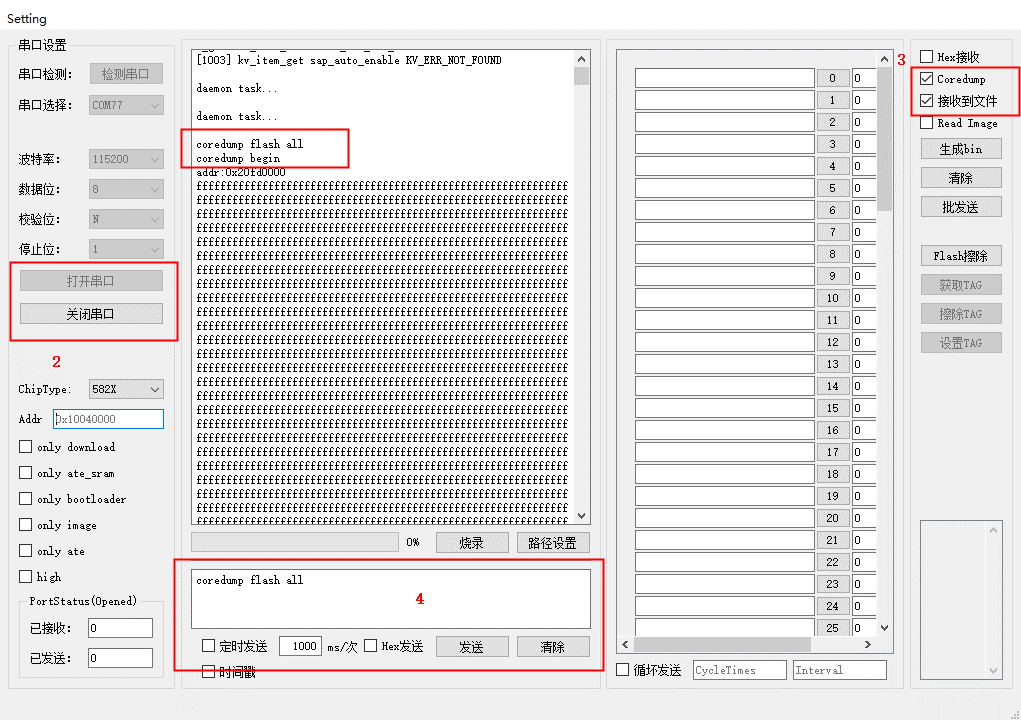Click the 发送 send button
This screenshot has height=720, width=1021.
(x=471, y=646)
